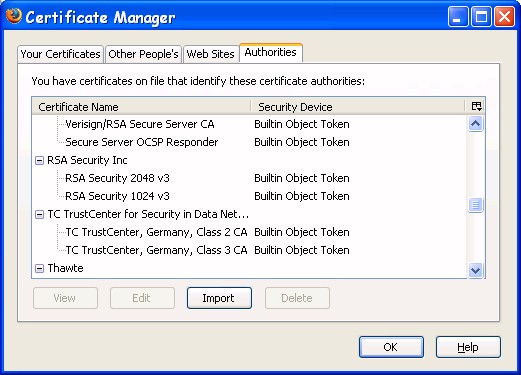Image resolution: width=521 pixels, height=375 pixels.
Task: Switch to Web Sites tab
Action: 211,54
